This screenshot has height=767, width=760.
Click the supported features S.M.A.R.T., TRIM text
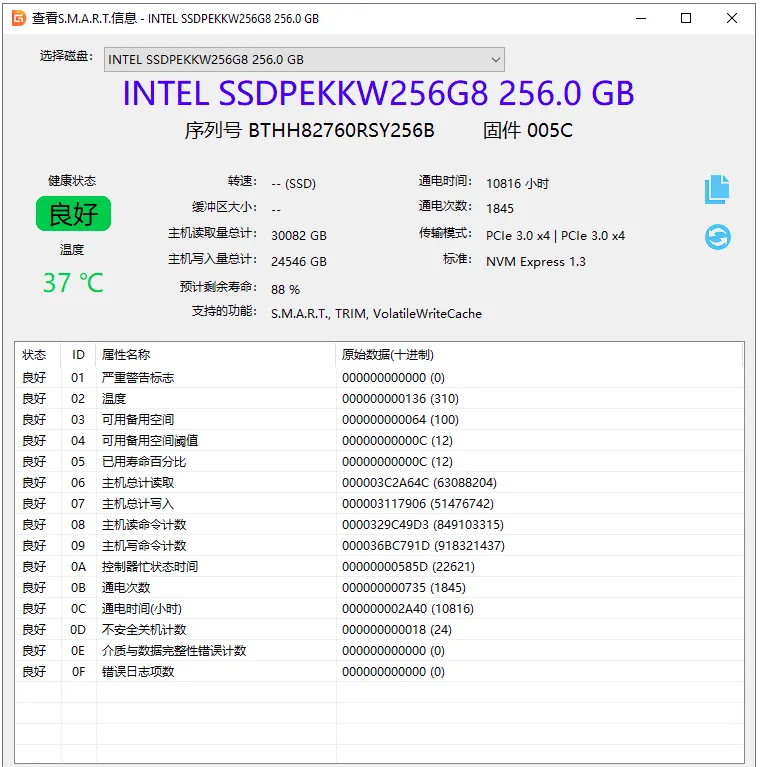tap(377, 314)
